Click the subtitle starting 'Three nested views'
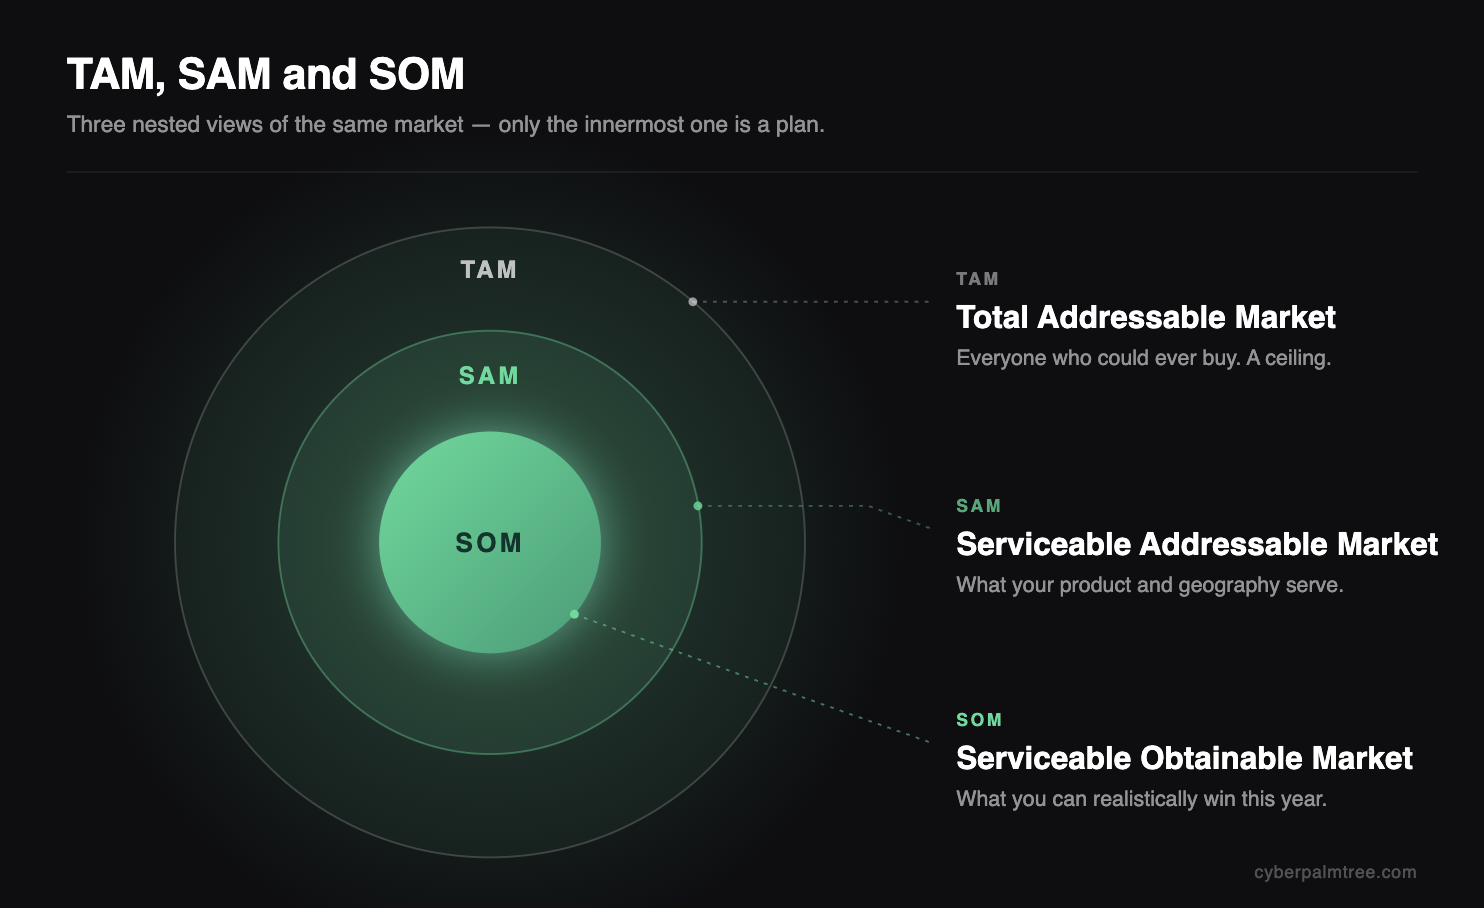1484x908 pixels. click(446, 125)
